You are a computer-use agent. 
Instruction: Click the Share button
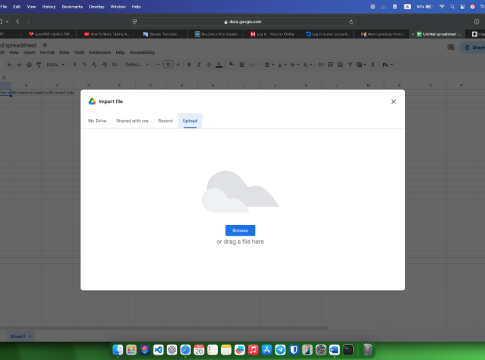pyautogui.click(x=473, y=47)
